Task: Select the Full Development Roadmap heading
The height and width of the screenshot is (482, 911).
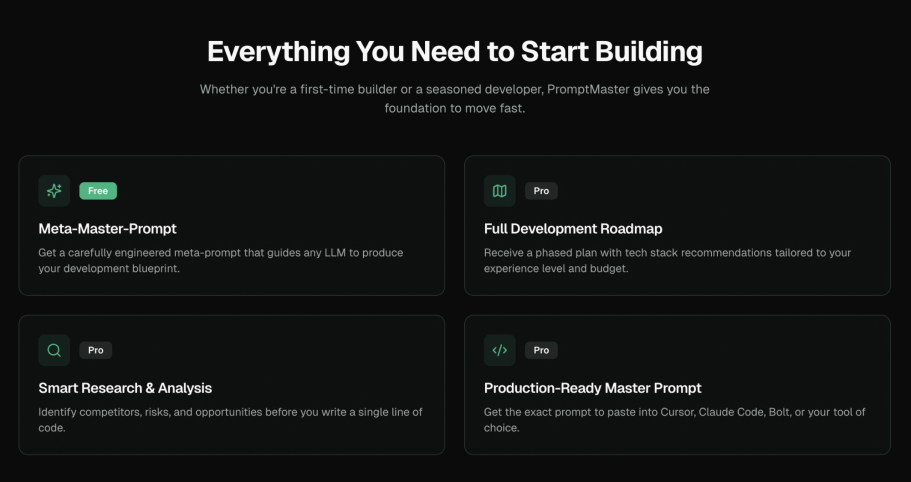Action: pyautogui.click(x=573, y=229)
